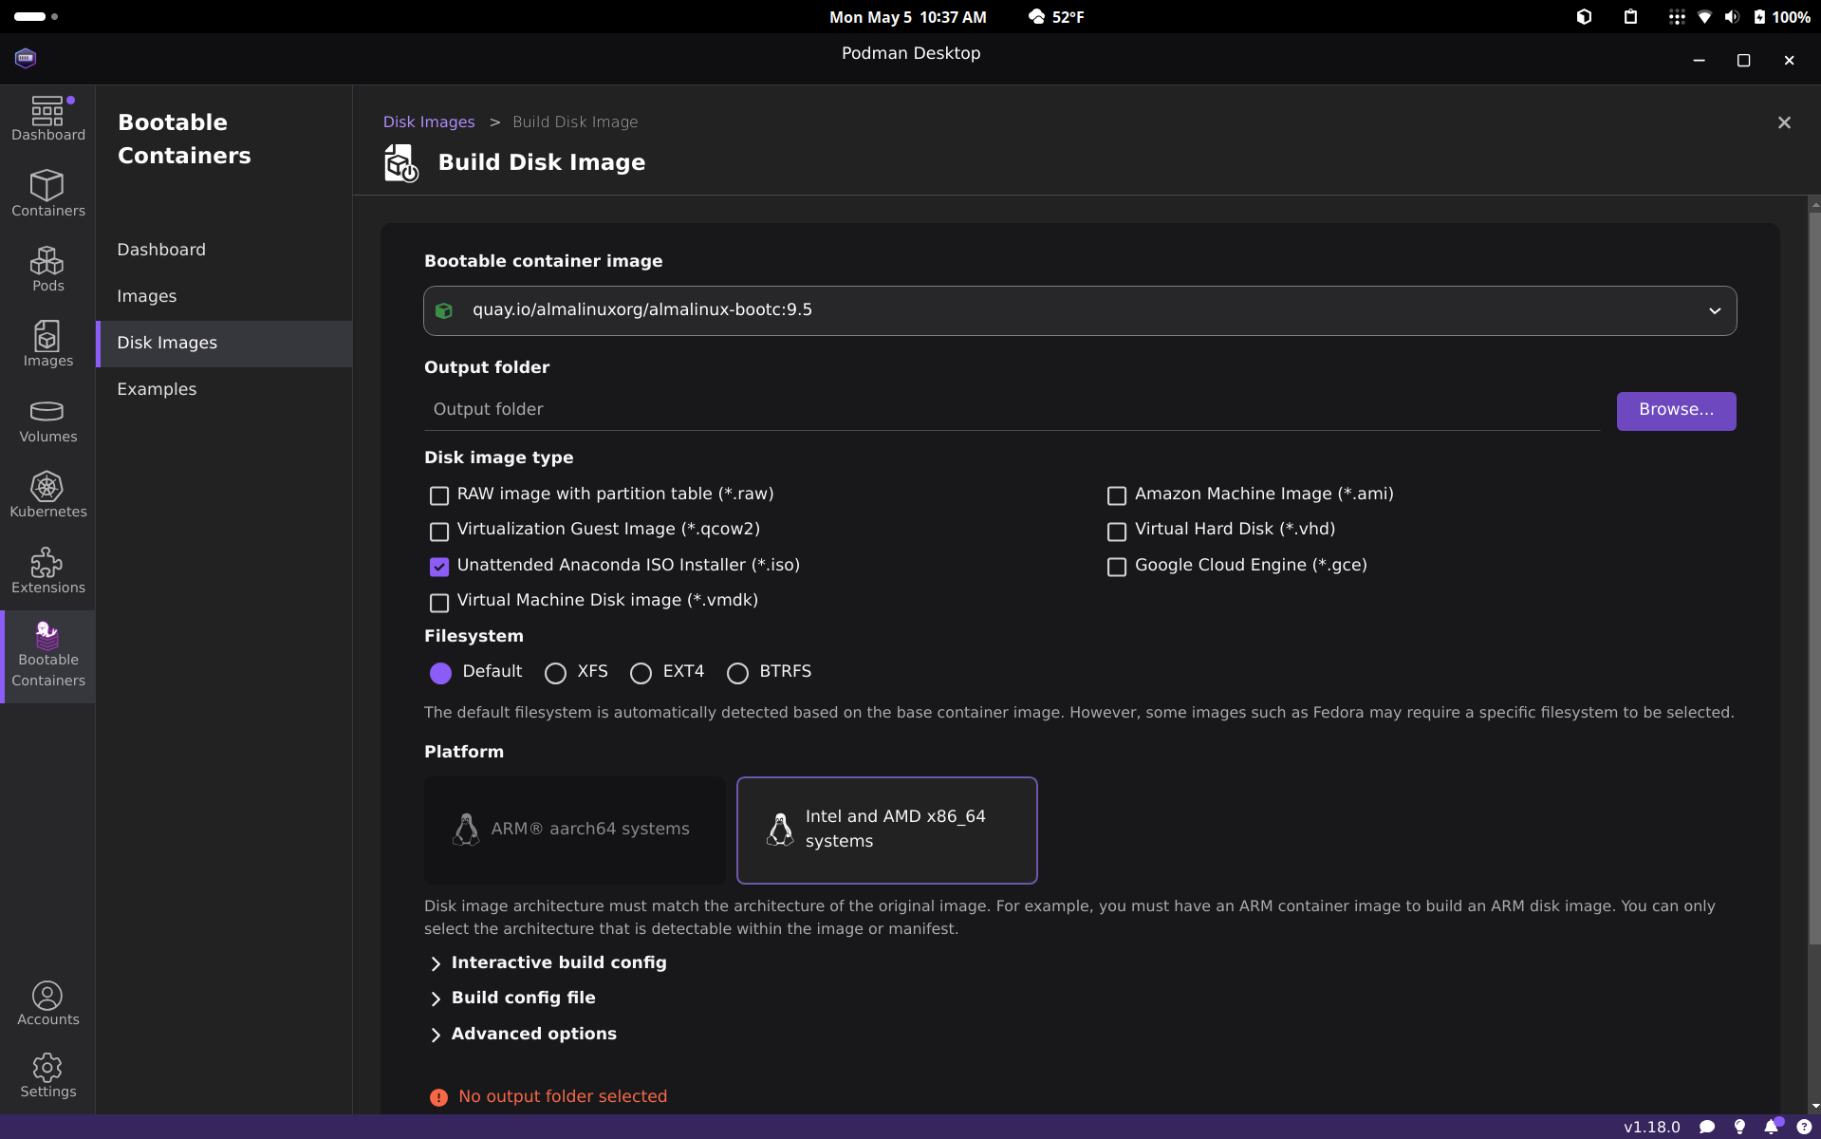Check Virtual Machine Disk image vmdk
The image size is (1821, 1139).
click(x=439, y=602)
